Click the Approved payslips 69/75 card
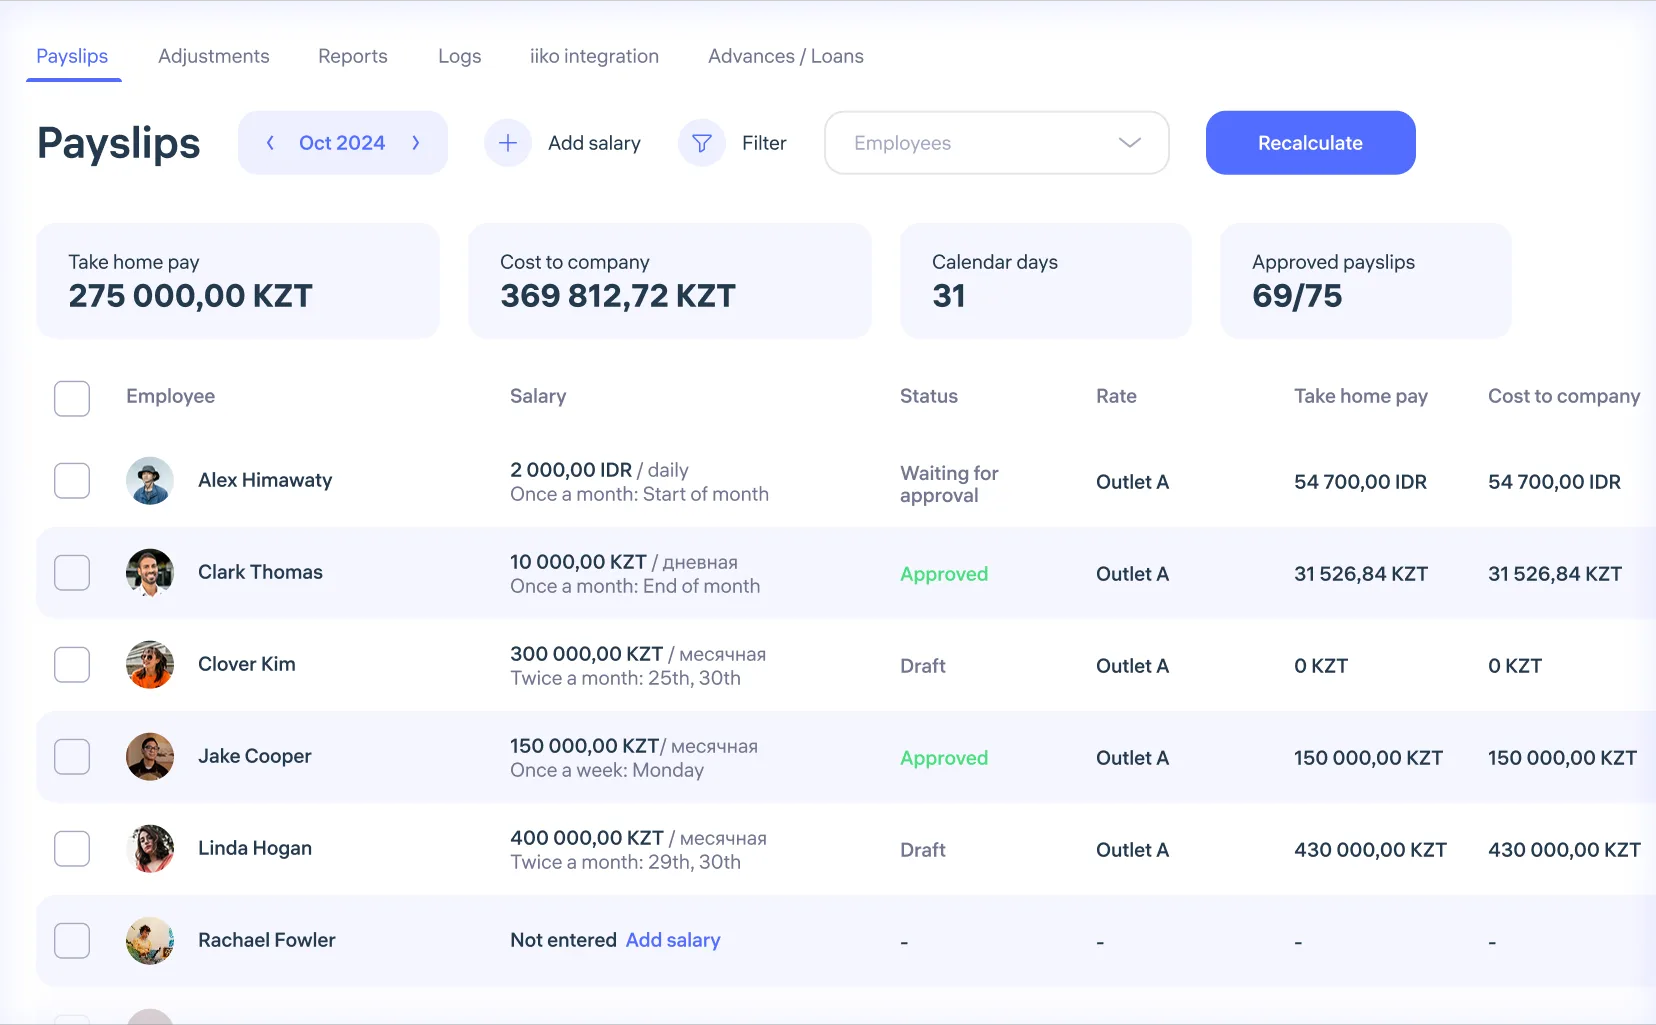 click(x=1366, y=281)
